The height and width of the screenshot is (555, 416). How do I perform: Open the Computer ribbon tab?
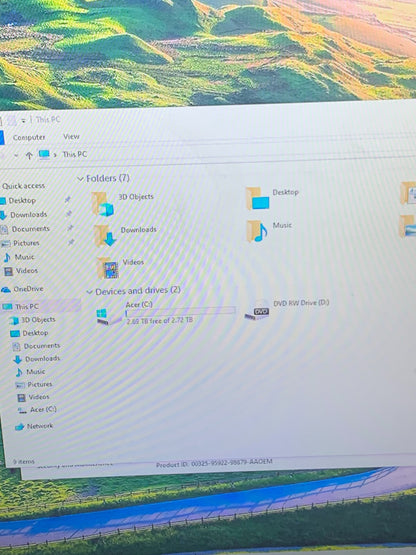pos(29,137)
